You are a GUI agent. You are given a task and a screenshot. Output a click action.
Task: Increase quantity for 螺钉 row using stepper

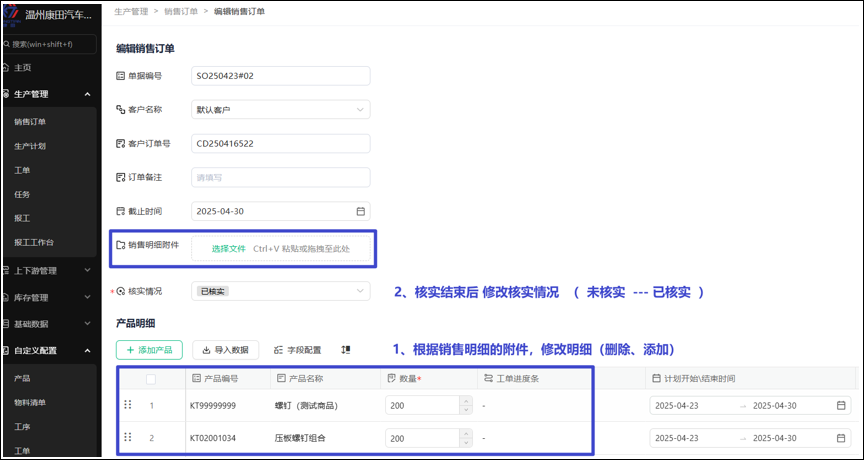click(464, 401)
